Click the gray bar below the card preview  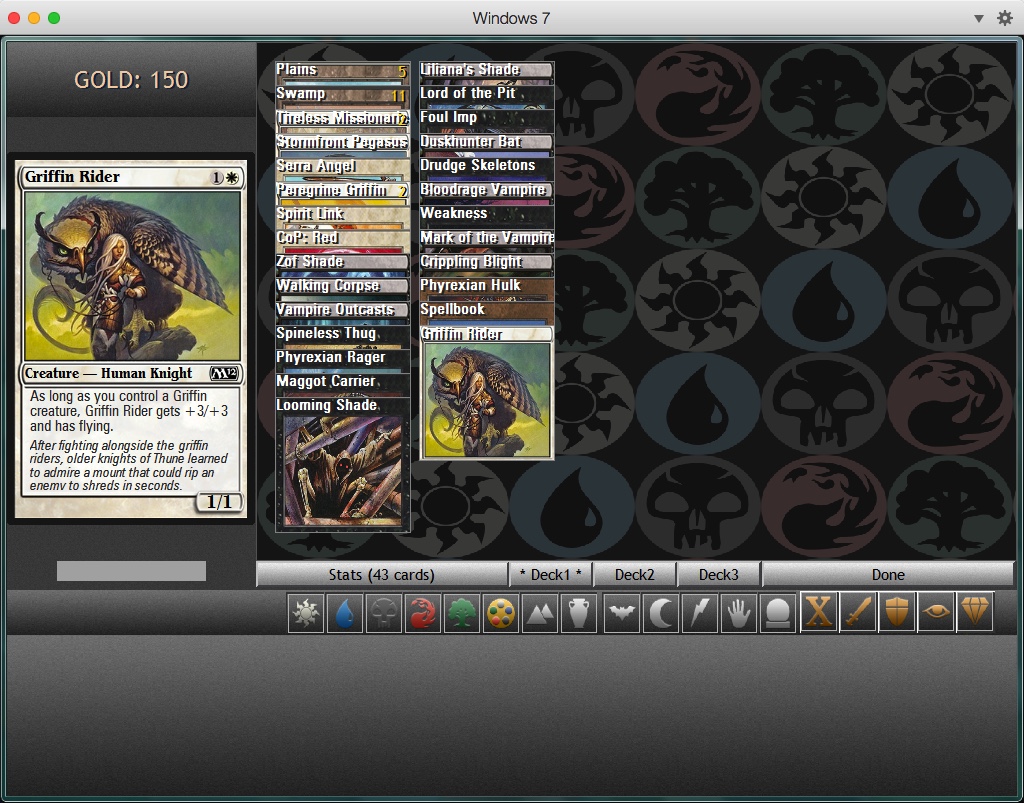click(131, 571)
